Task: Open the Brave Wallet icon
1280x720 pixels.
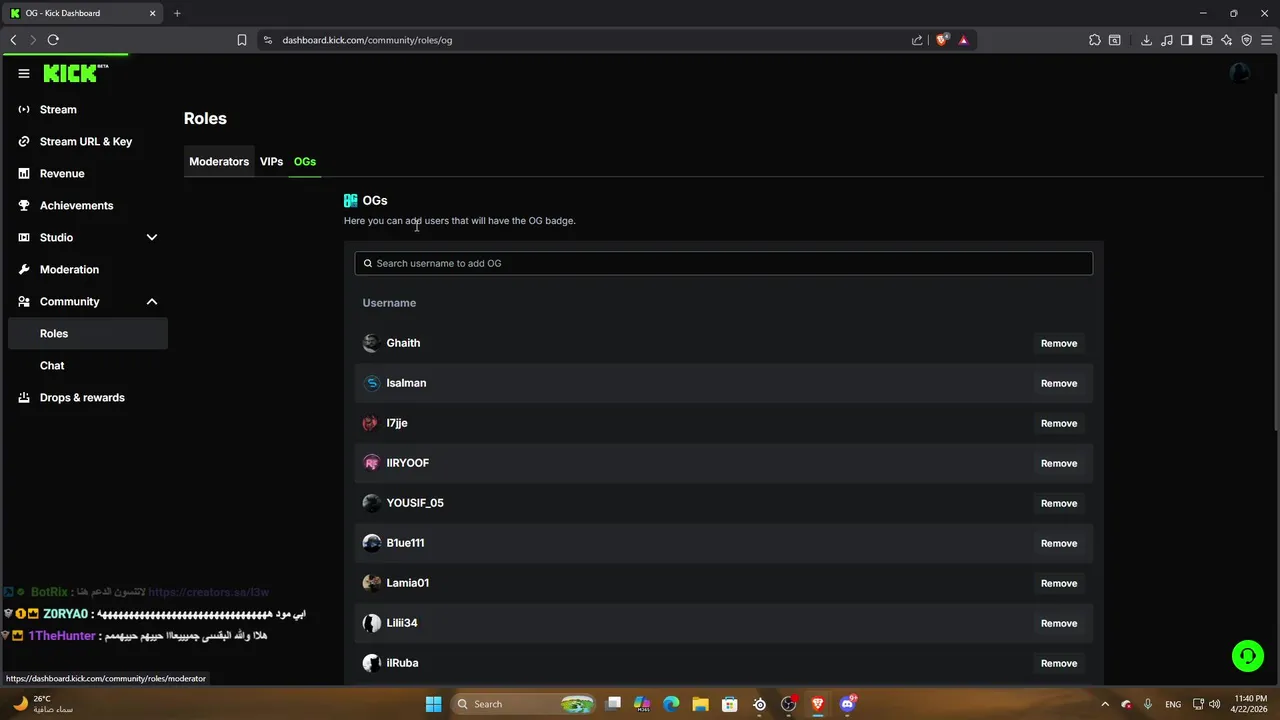Action: point(1206,40)
